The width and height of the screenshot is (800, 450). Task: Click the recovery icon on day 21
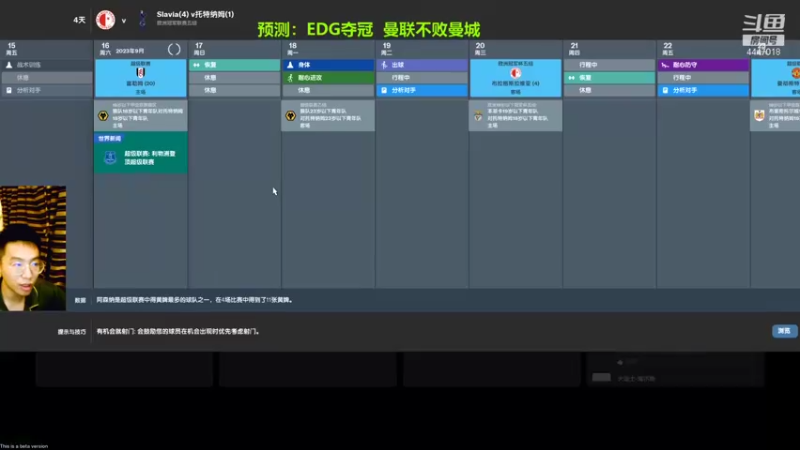pyautogui.click(x=571, y=78)
